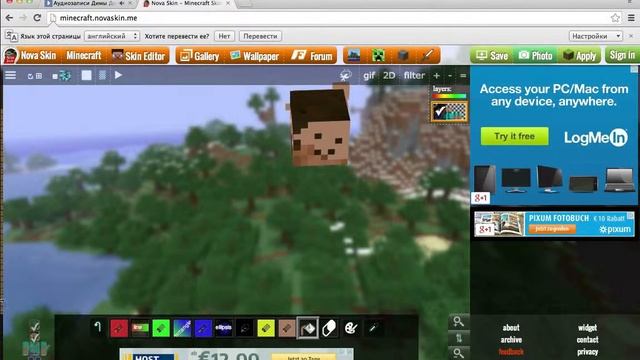Toggle the upper checkmark above skin preview
640x360 pixels.
tap(35, 326)
